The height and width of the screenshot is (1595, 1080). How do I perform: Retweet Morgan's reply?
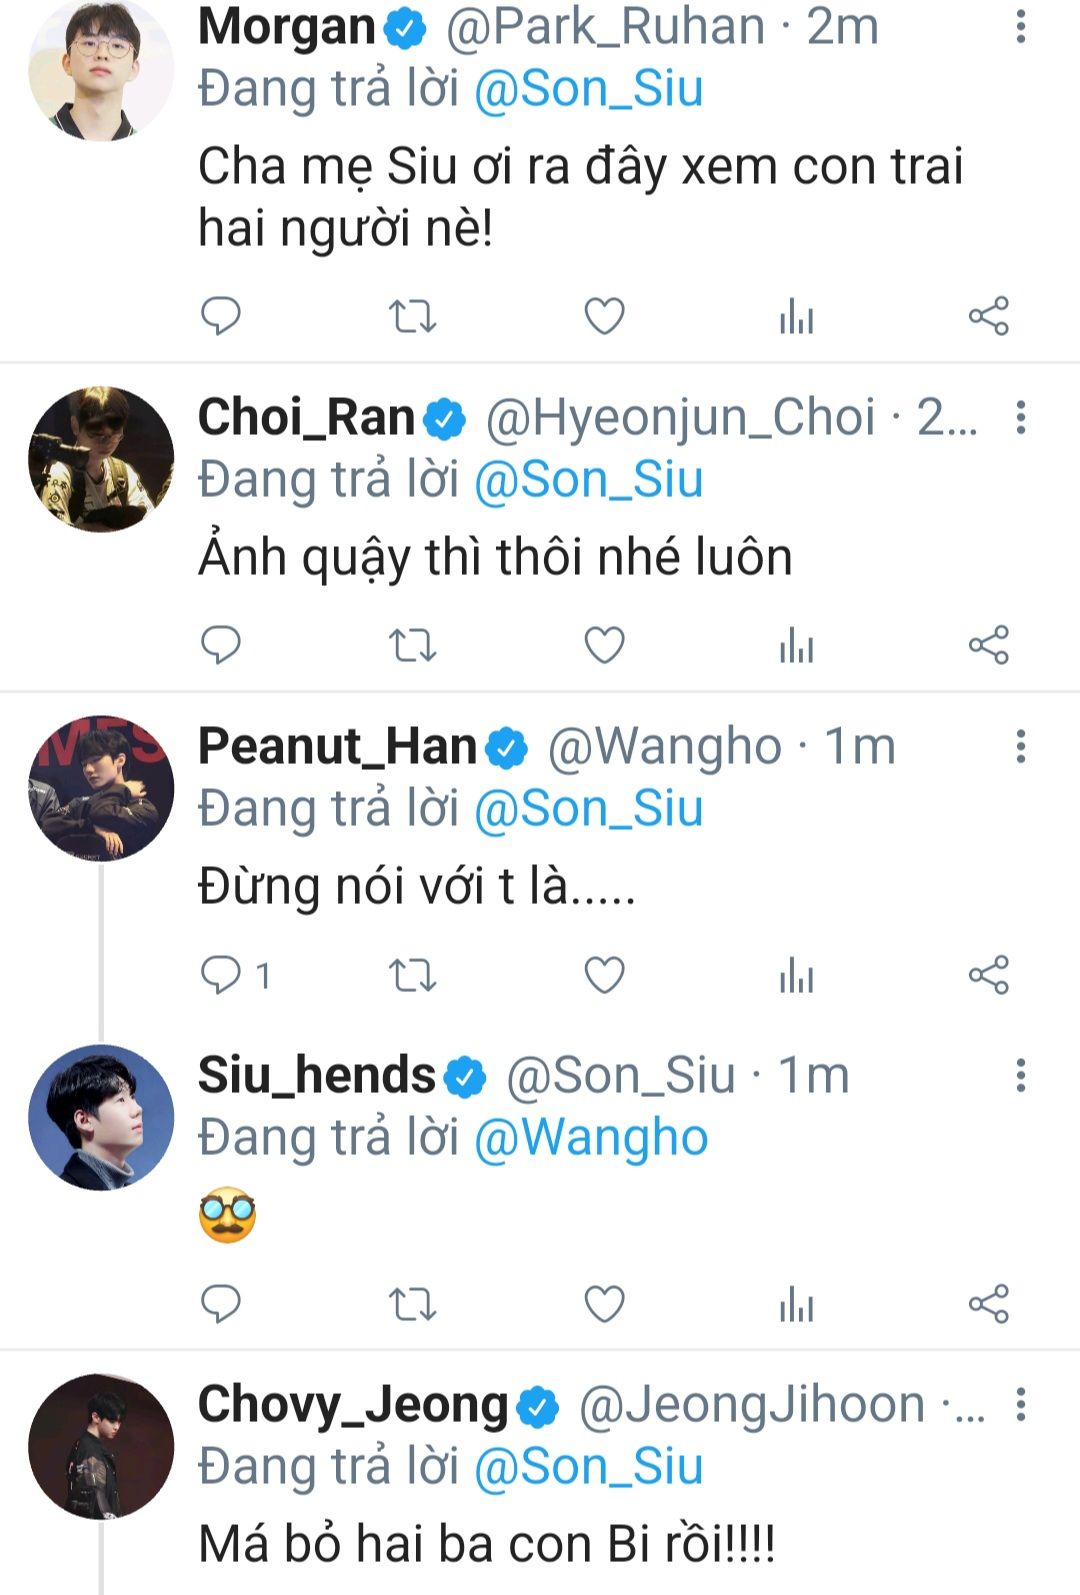point(412,317)
